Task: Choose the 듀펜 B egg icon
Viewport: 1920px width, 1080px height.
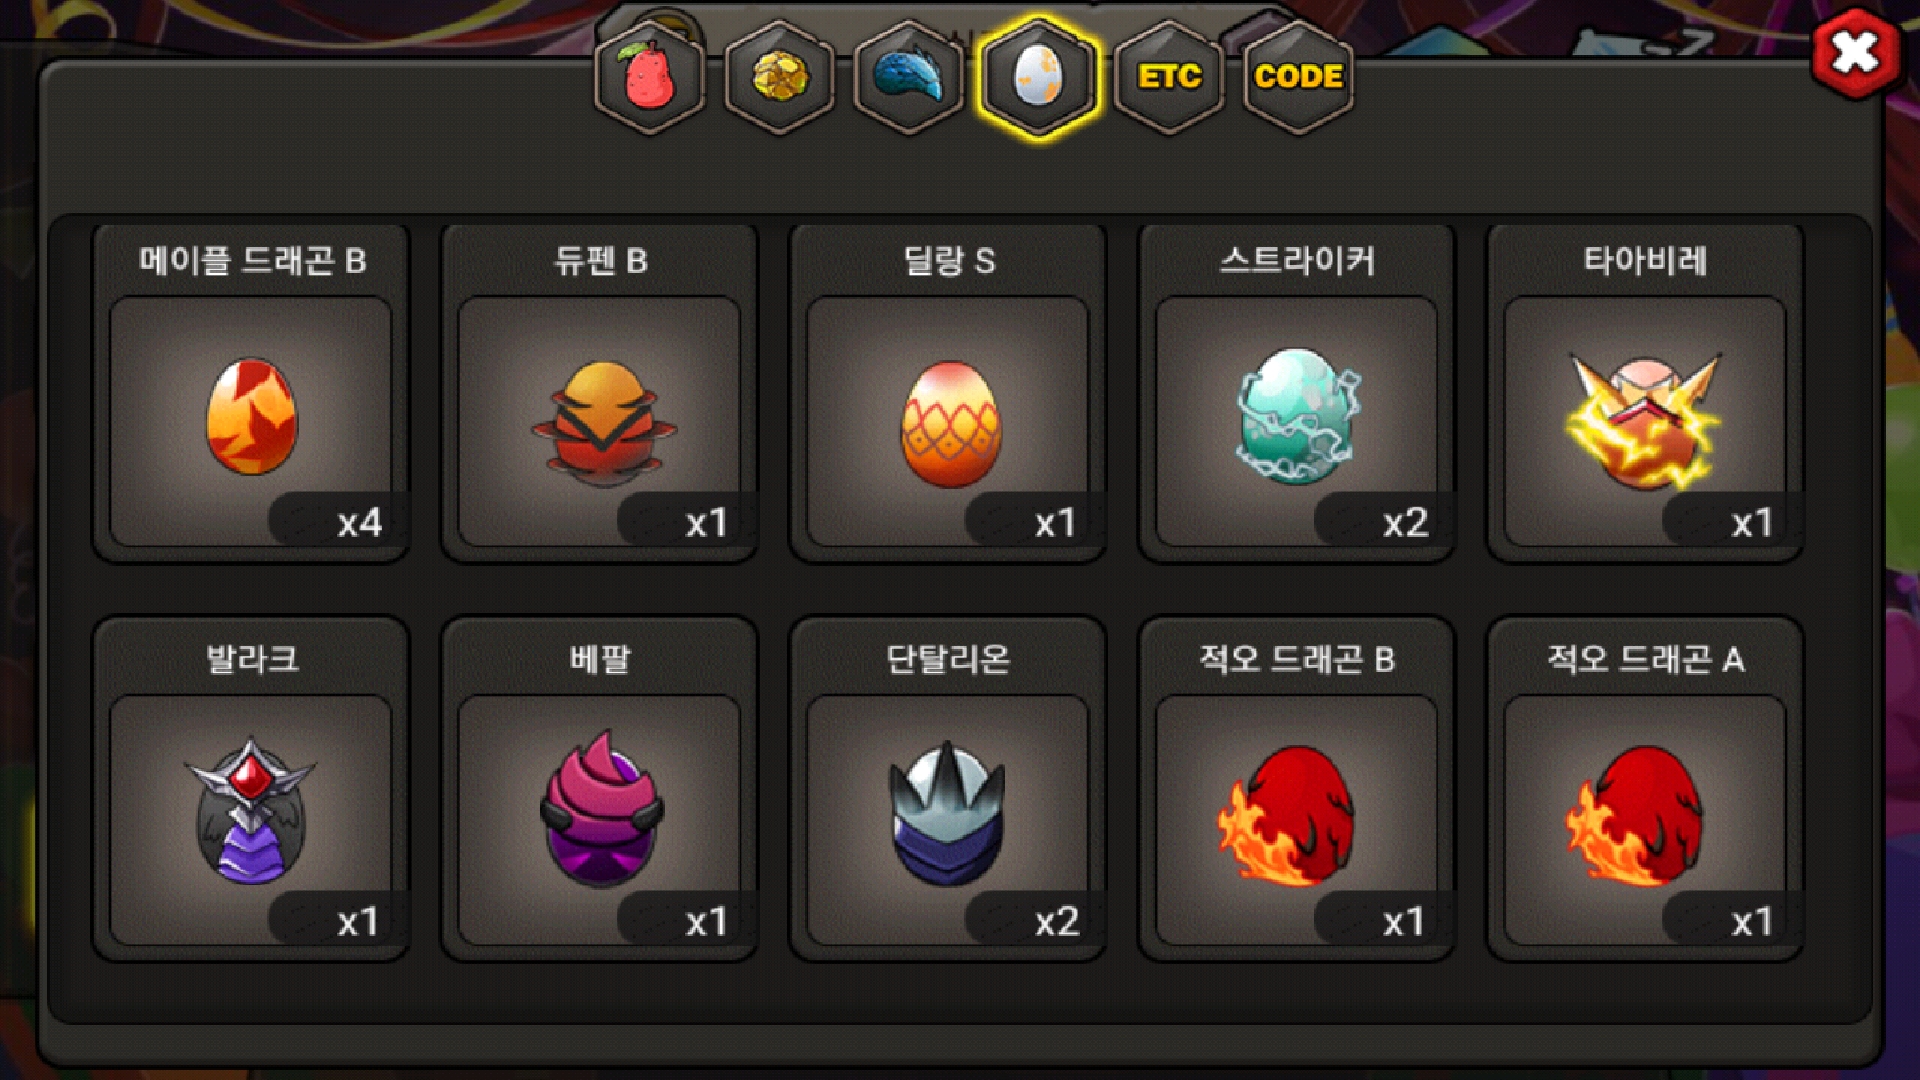Action: pyautogui.click(x=603, y=424)
